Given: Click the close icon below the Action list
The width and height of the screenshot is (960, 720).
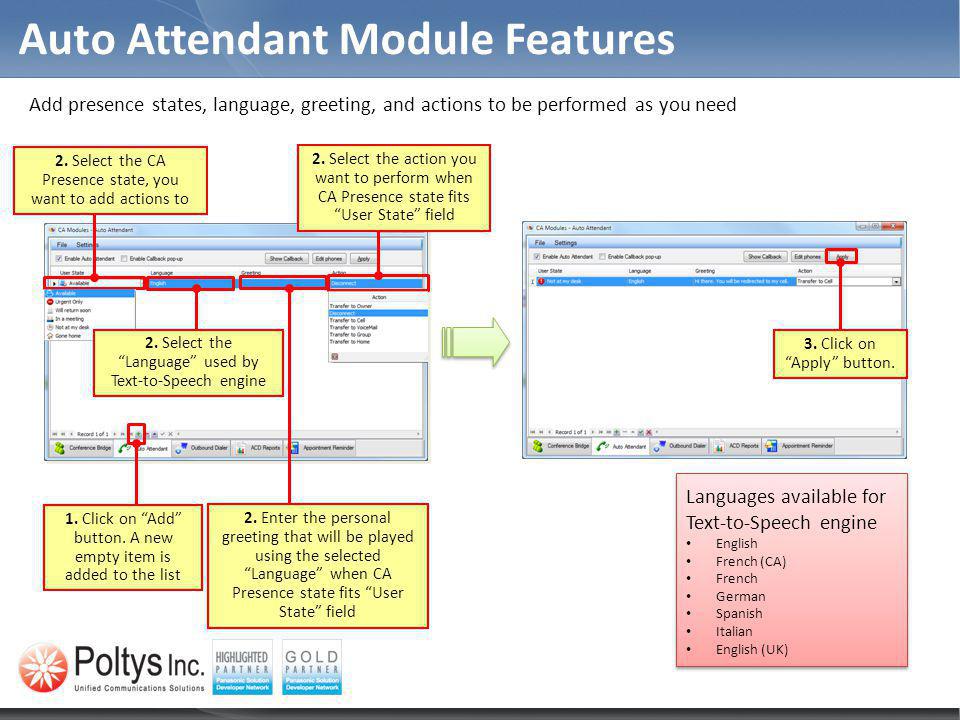Looking at the screenshot, I should coord(335,356).
